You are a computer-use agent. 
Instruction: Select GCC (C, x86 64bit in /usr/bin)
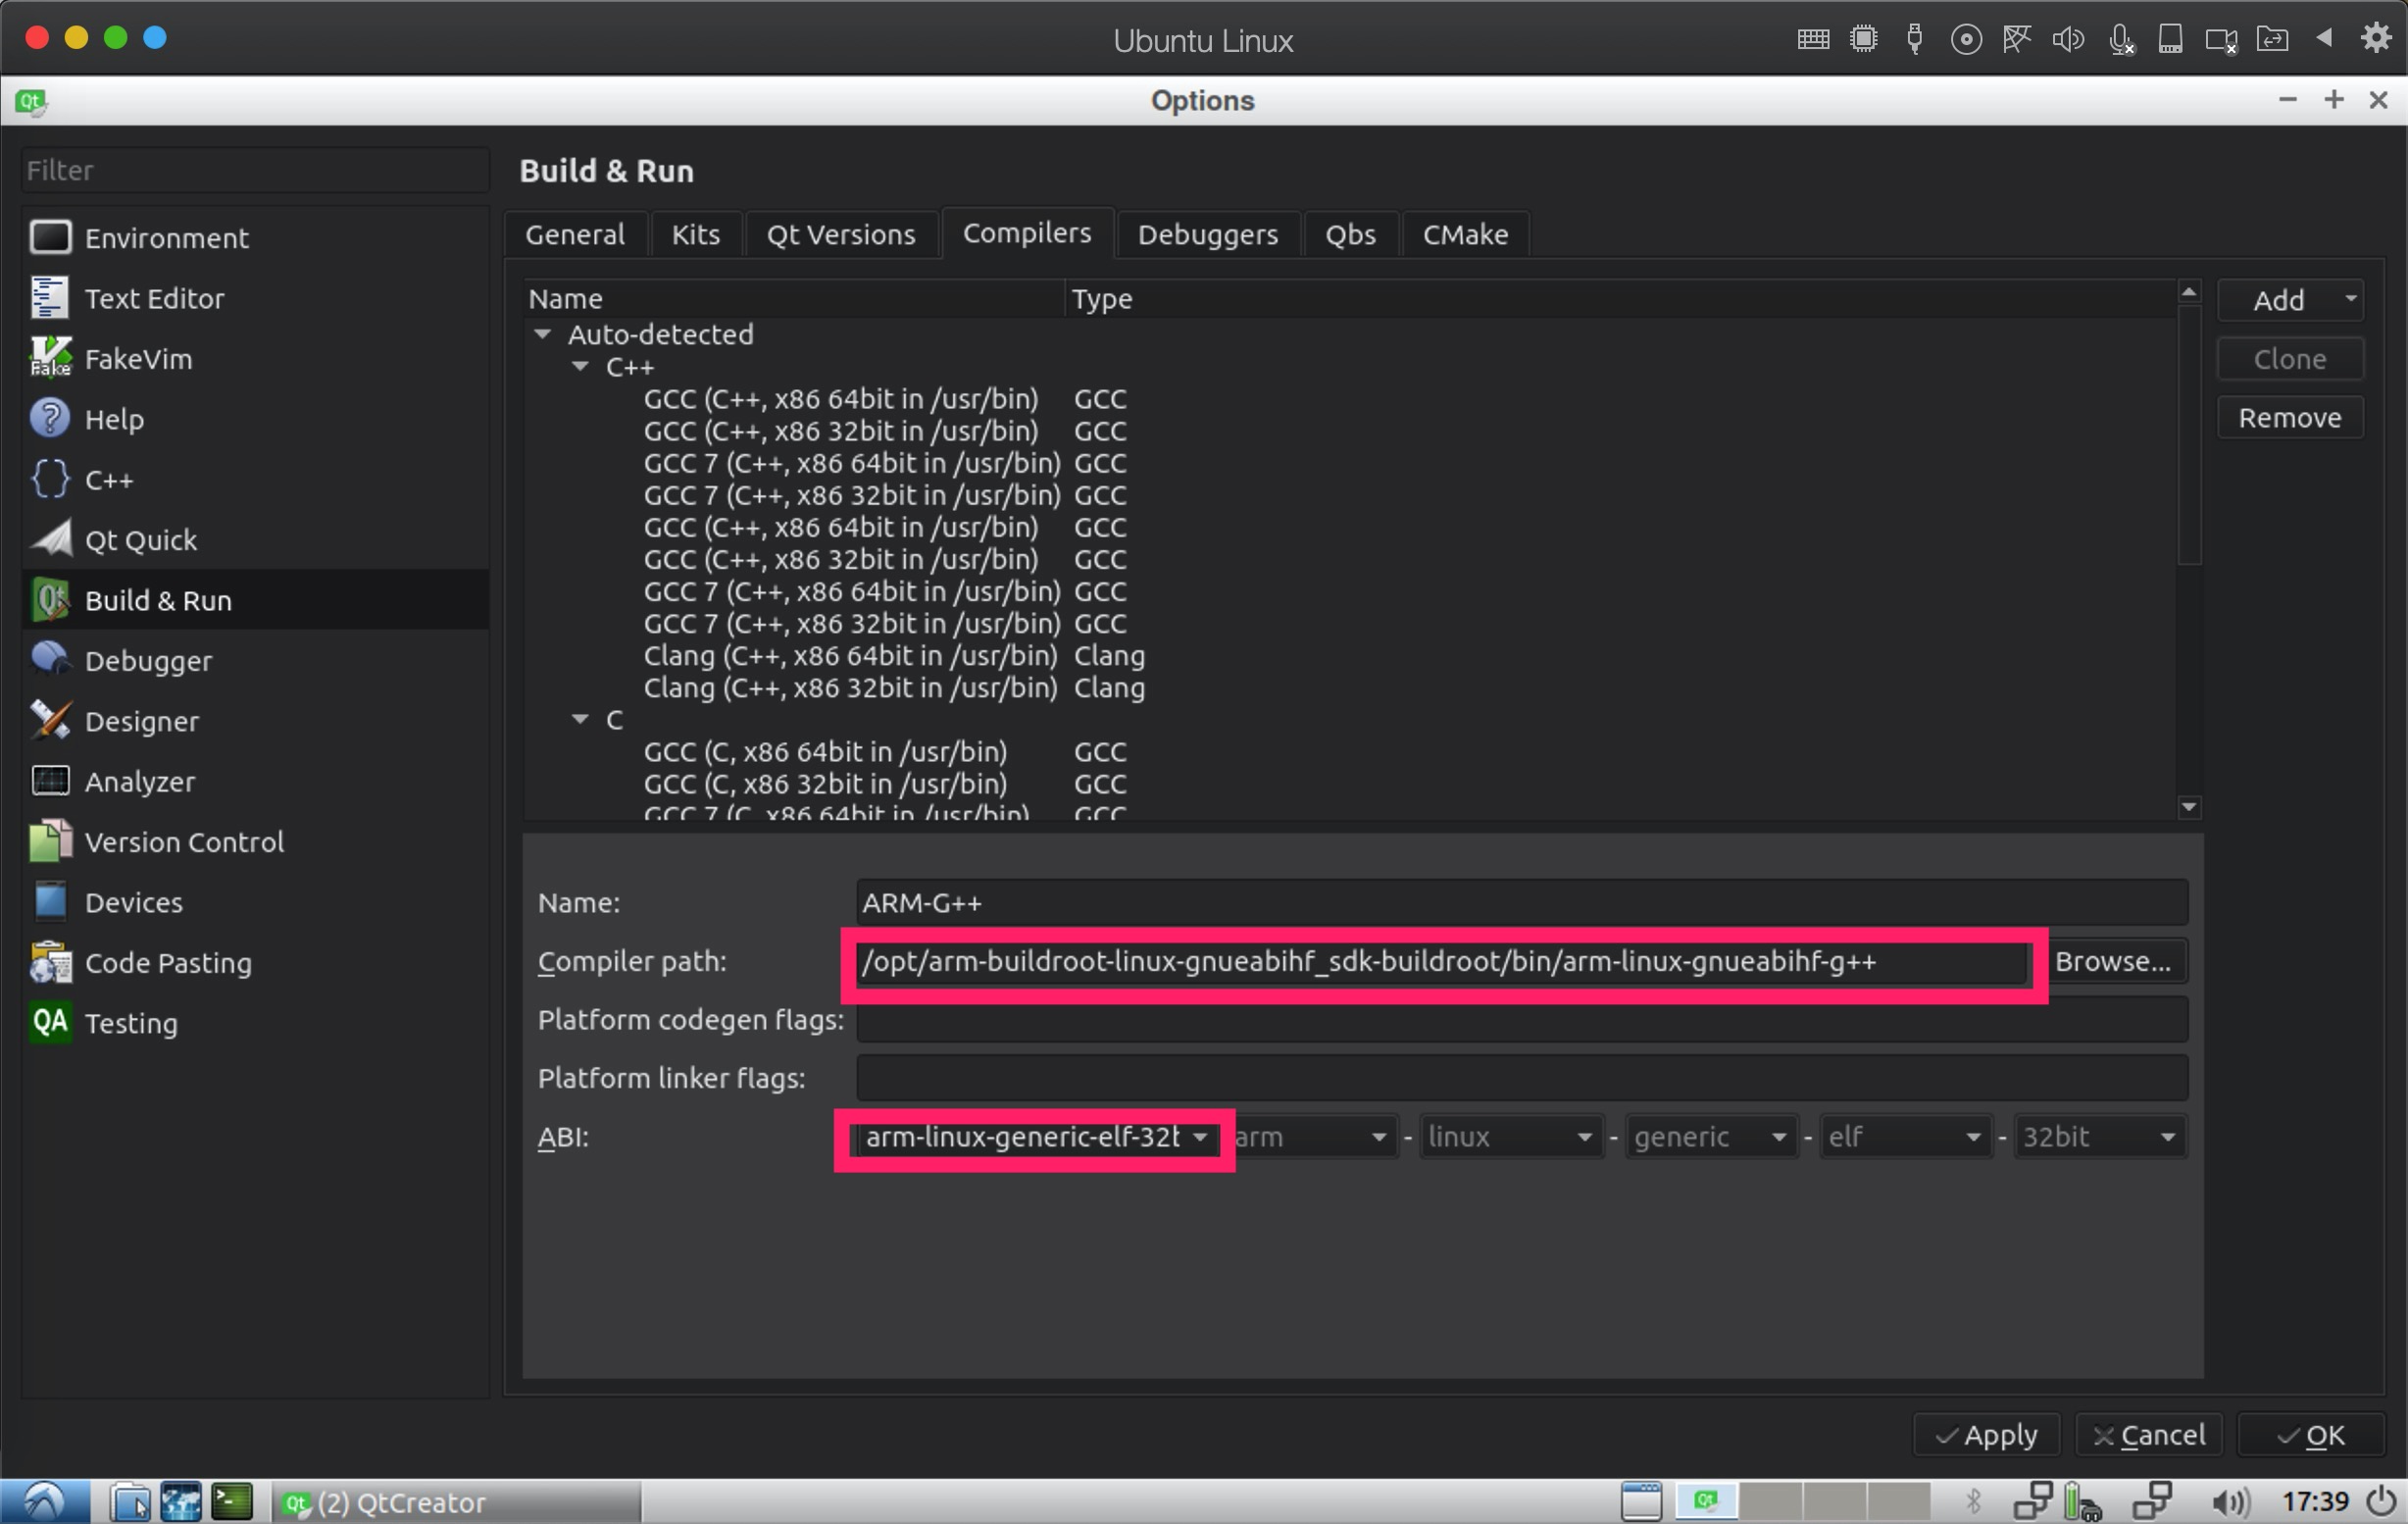825,751
